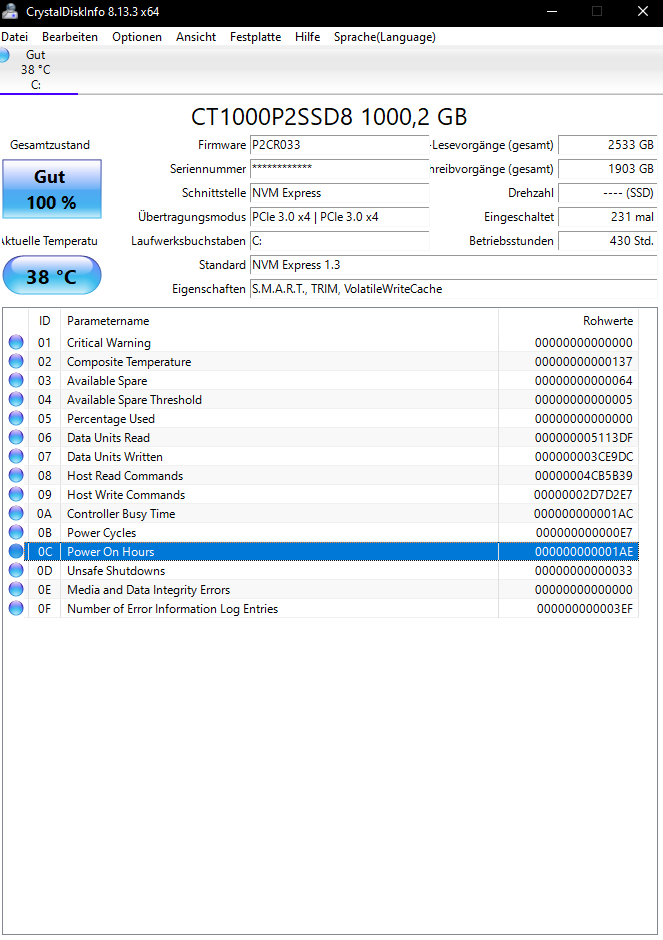Click raw value 00000000000137
The width and height of the screenshot is (663, 940).
tap(583, 362)
